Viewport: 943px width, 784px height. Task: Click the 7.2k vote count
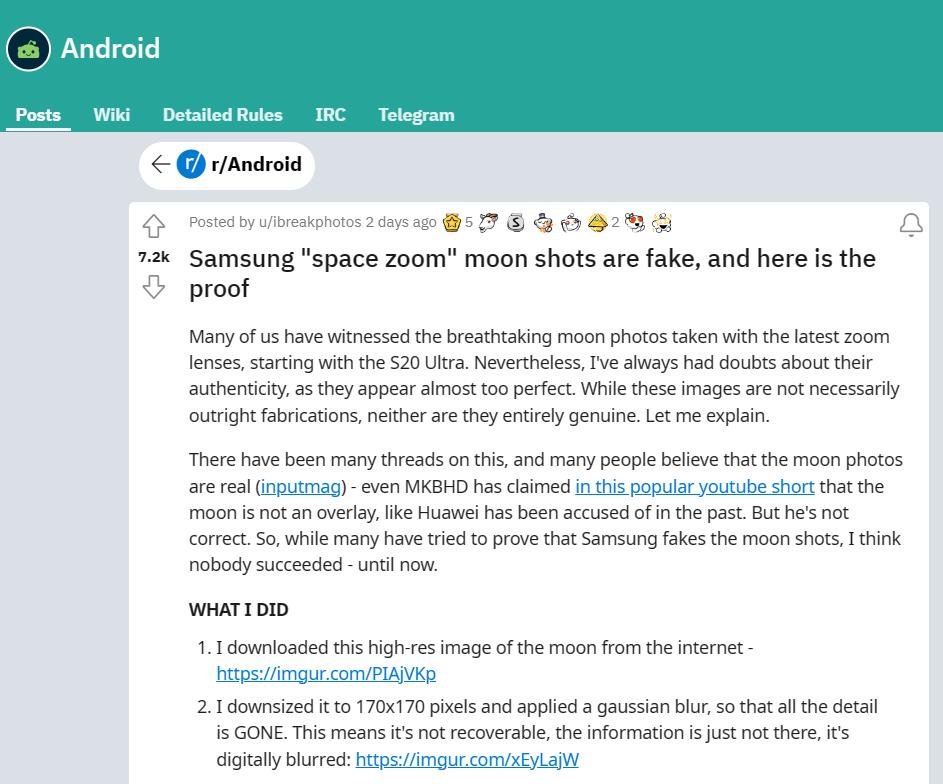153,257
